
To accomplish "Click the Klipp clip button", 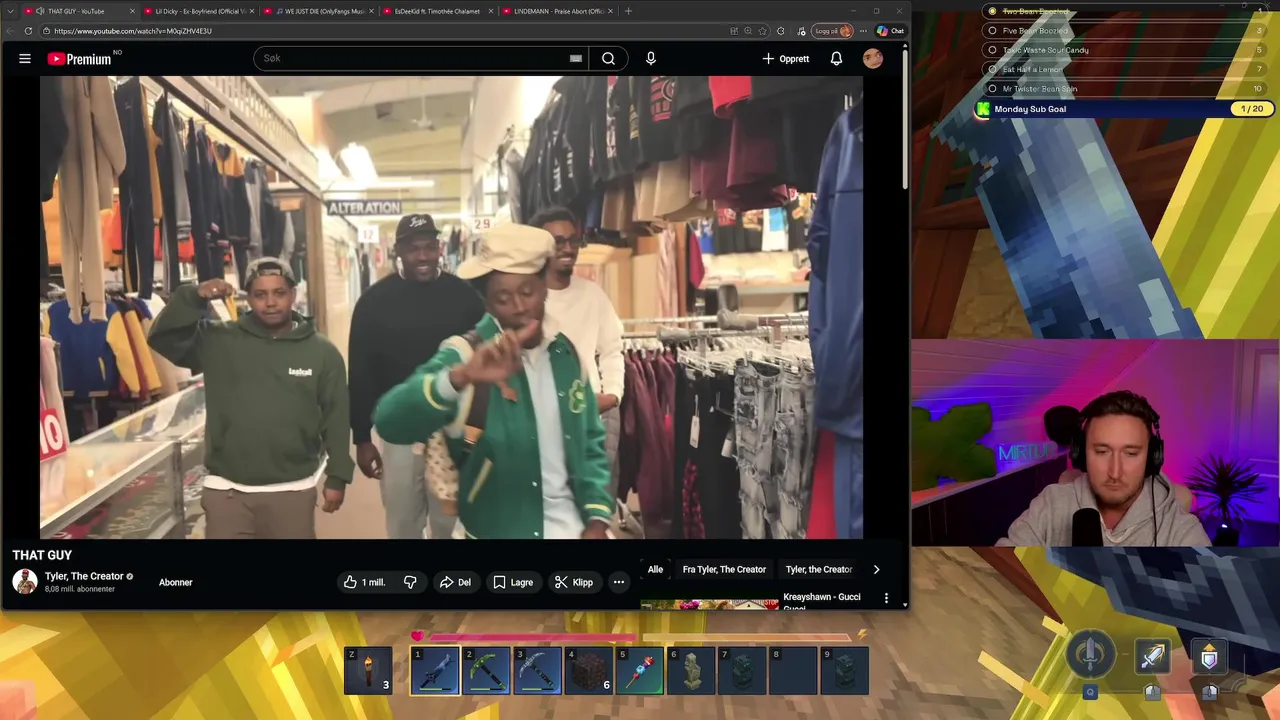I will pyautogui.click(x=574, y=582).
